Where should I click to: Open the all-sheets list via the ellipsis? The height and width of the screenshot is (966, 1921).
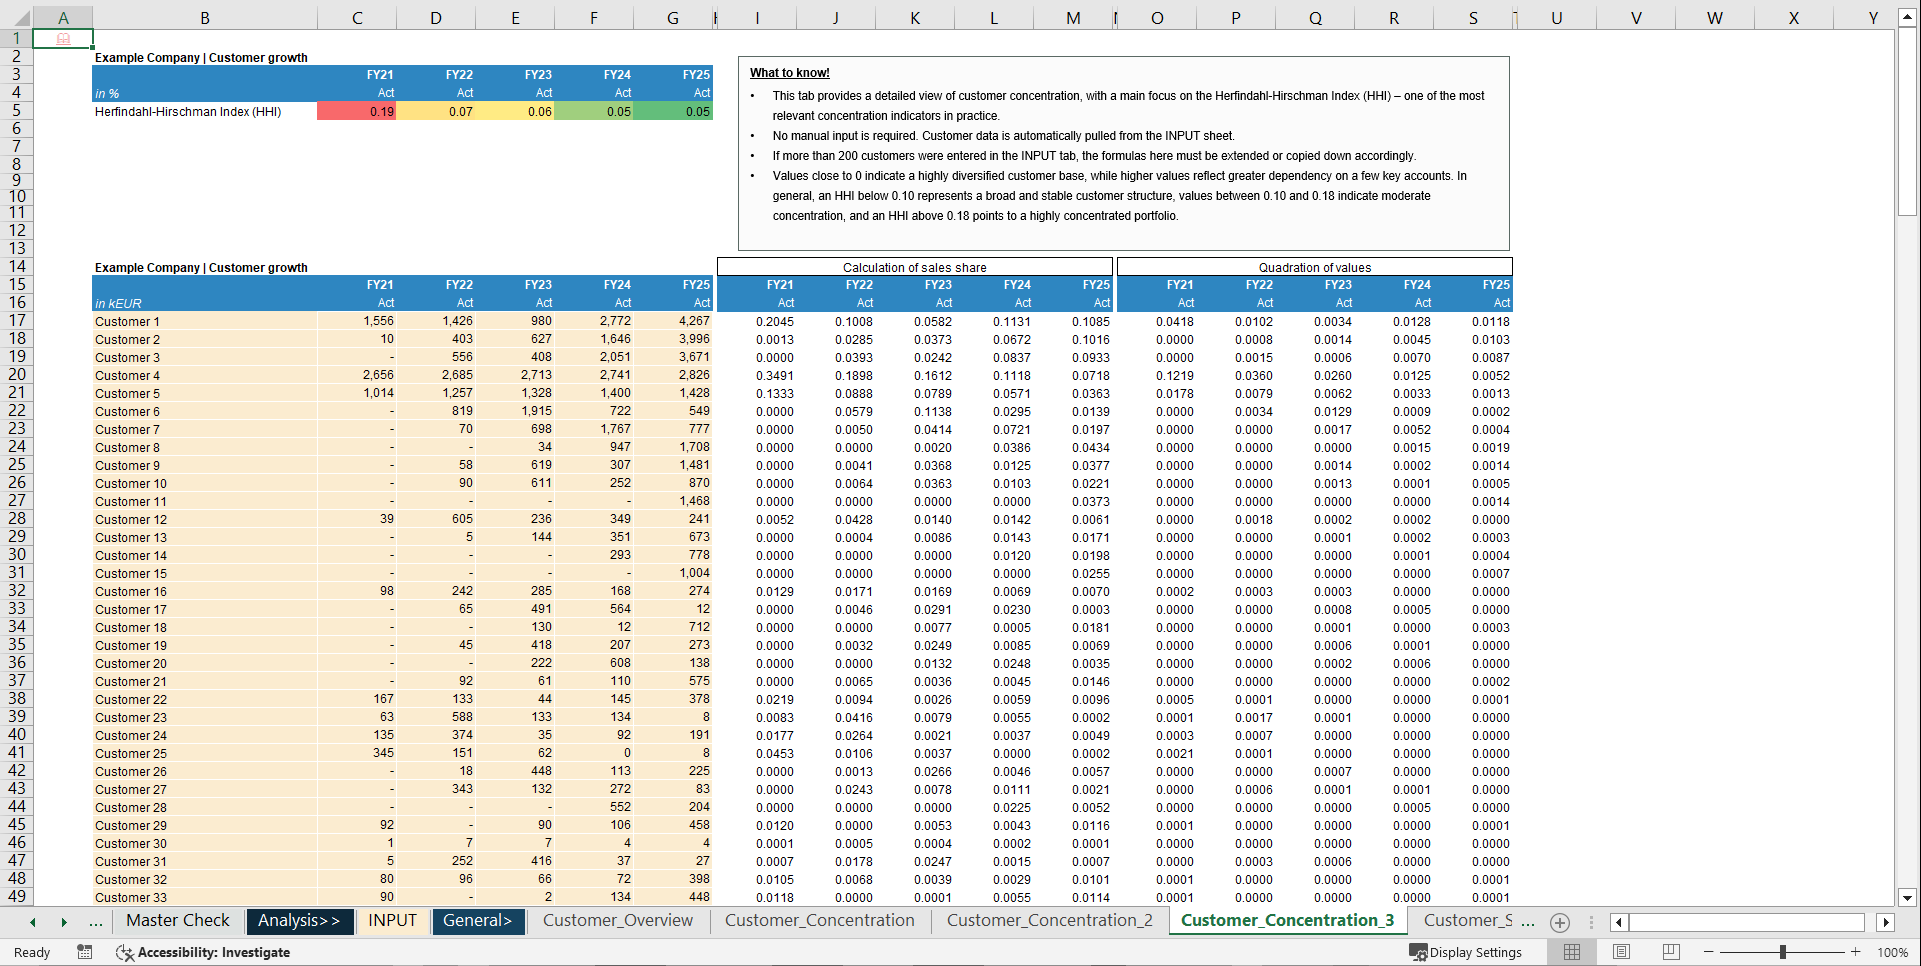tap(97, 922)
